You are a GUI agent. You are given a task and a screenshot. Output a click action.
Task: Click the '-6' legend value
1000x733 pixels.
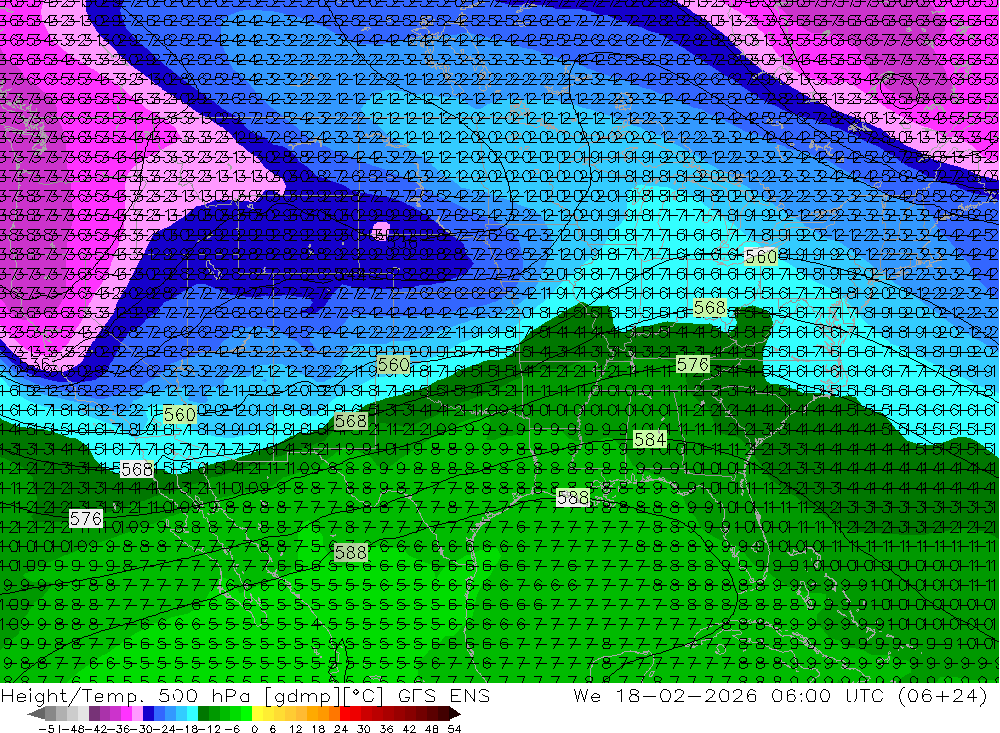(232, 729)
